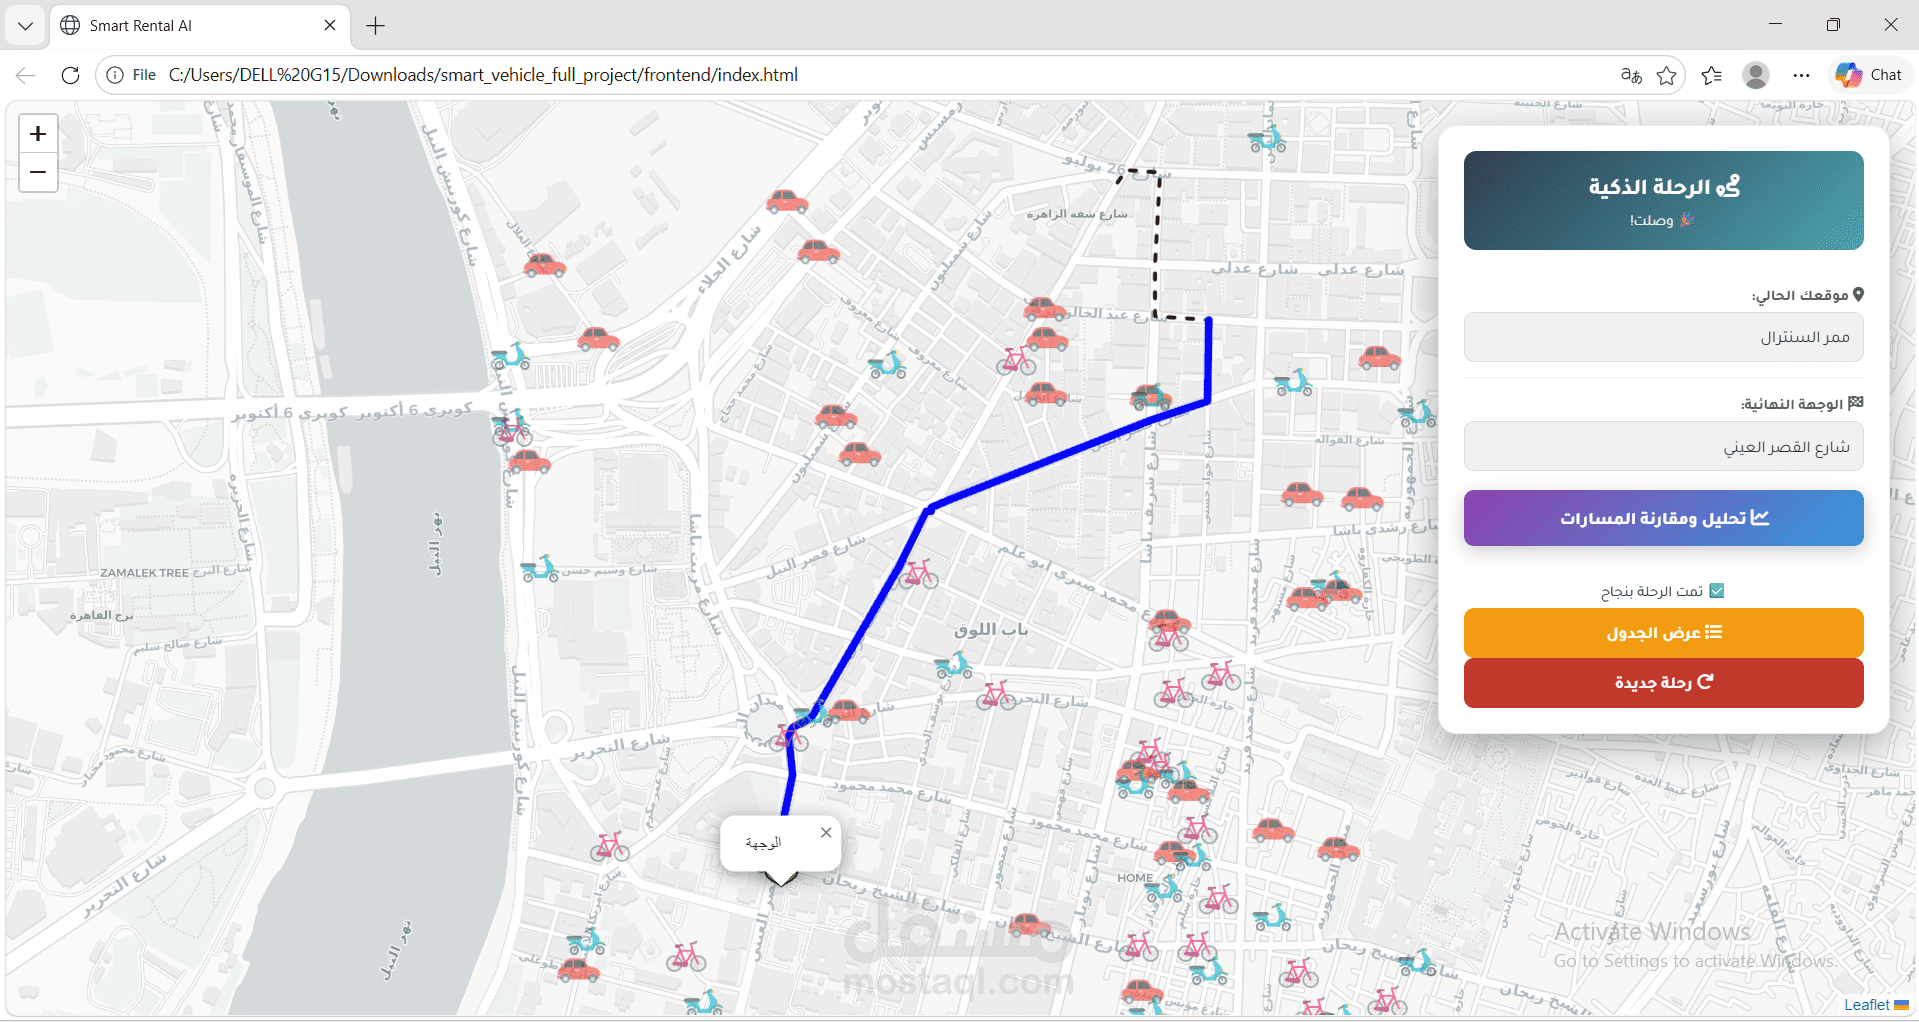This screenshot has width=1919, height=1022.
Task: Select the bicycle marker left of the الوجهة popup
Action: [x=609, y=847]
